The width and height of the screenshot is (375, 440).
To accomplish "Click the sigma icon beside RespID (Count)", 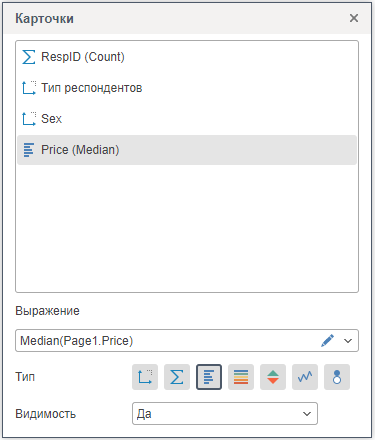I will (29, 57).
